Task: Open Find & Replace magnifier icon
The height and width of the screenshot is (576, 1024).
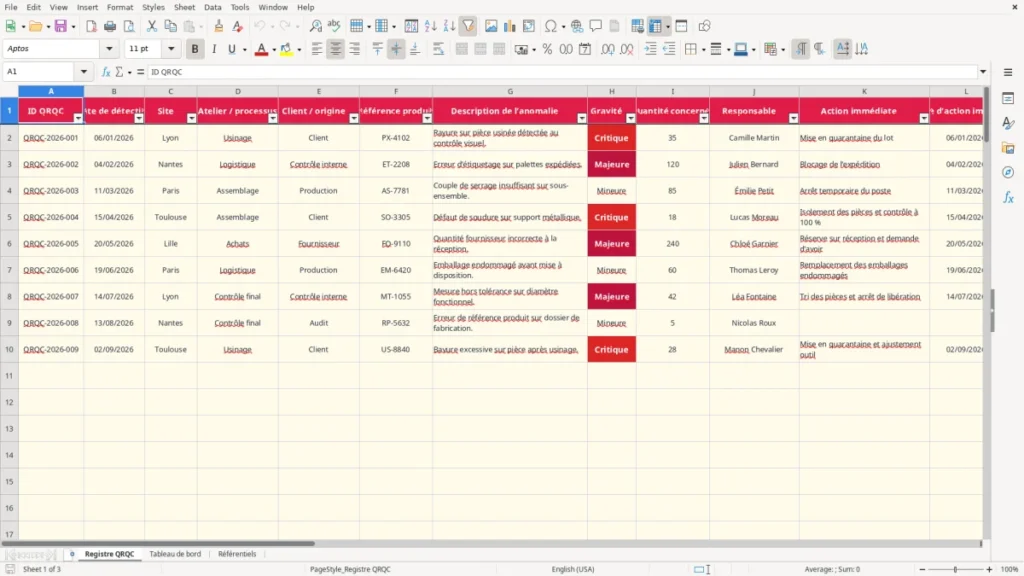Action: click(x=315, y=26)
